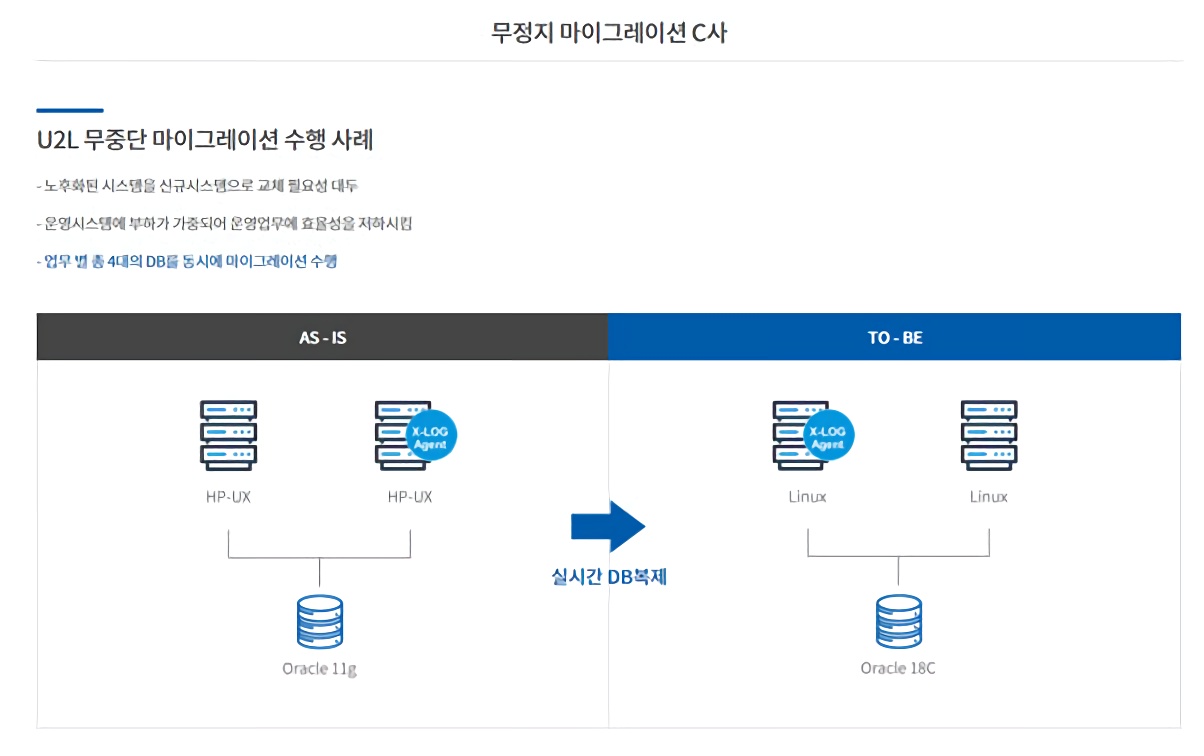Click the page title 무정지 마이그레이션 C사
The width and height of the screenshot is (1204, 756).
click(x=608, y=32)
